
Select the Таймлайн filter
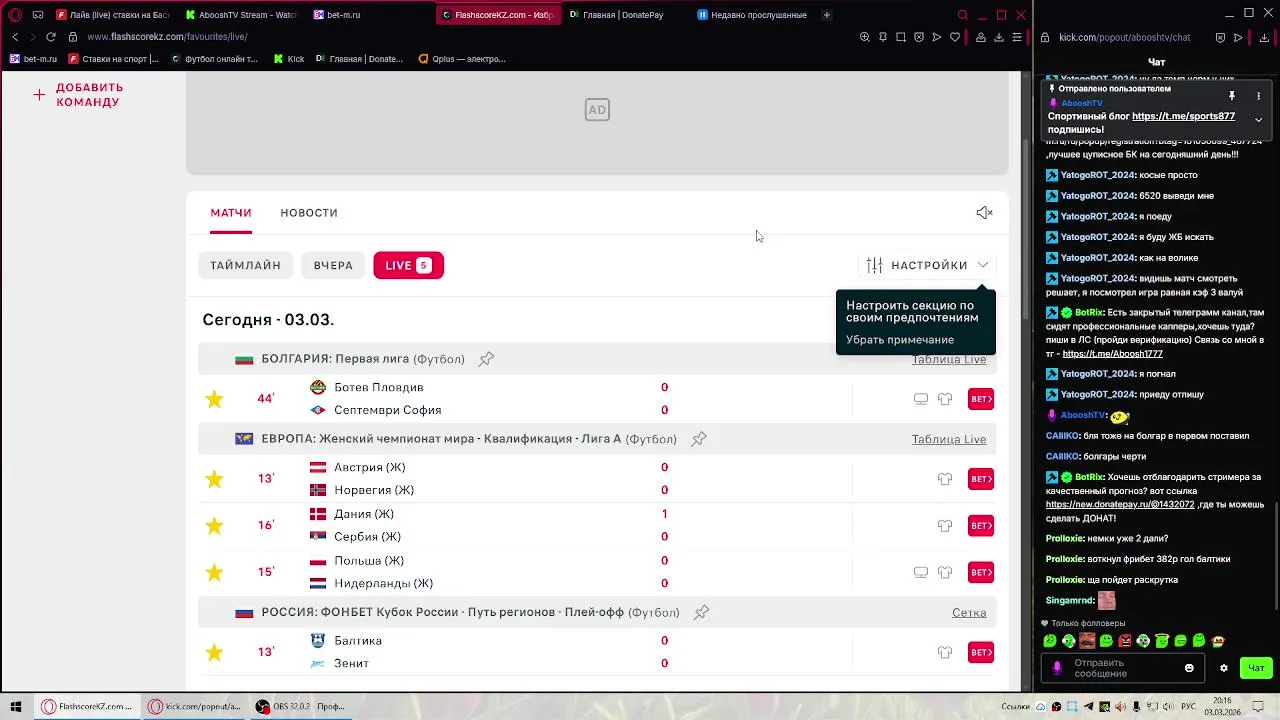(245, 265)
